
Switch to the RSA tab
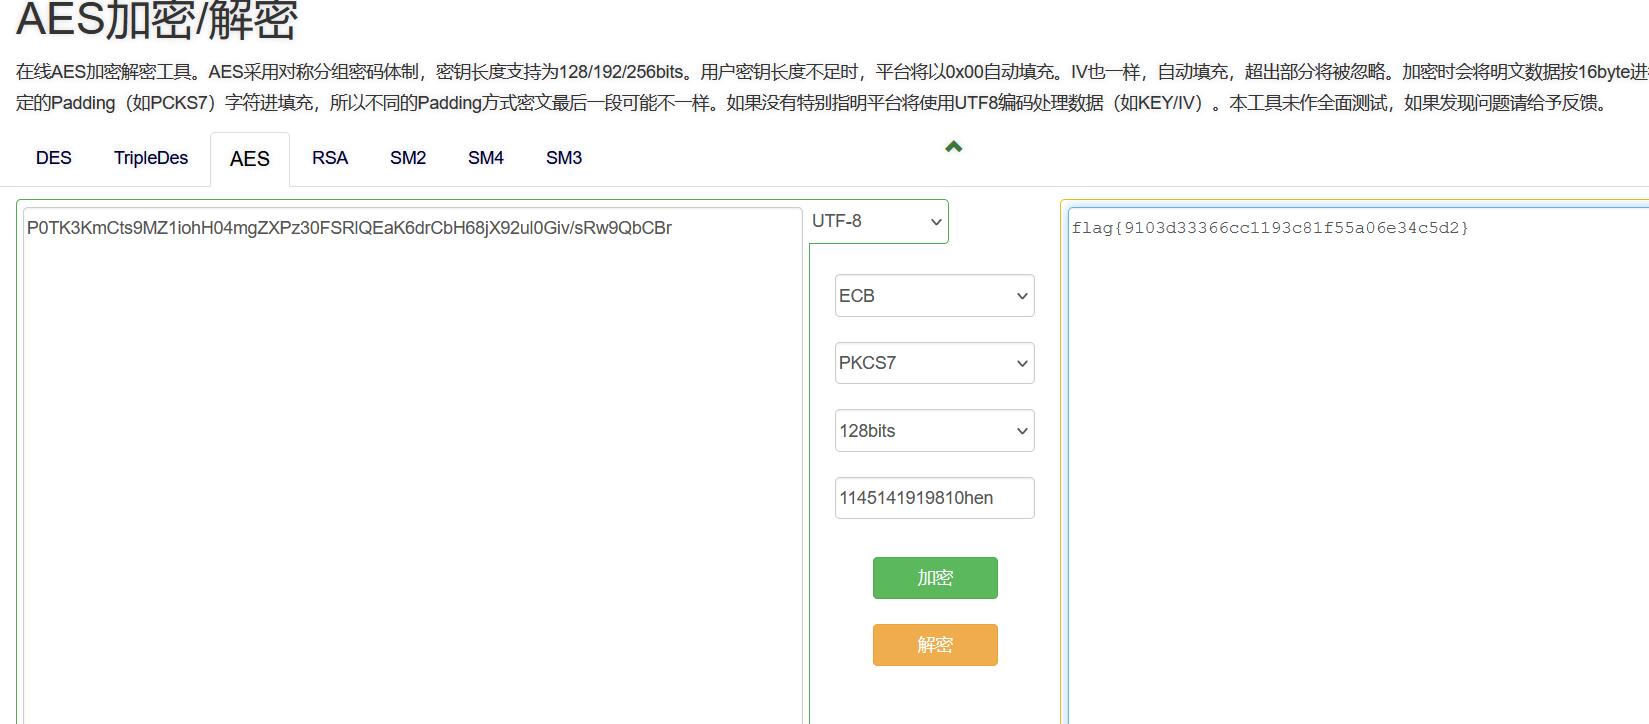click(x=330, y=158)
